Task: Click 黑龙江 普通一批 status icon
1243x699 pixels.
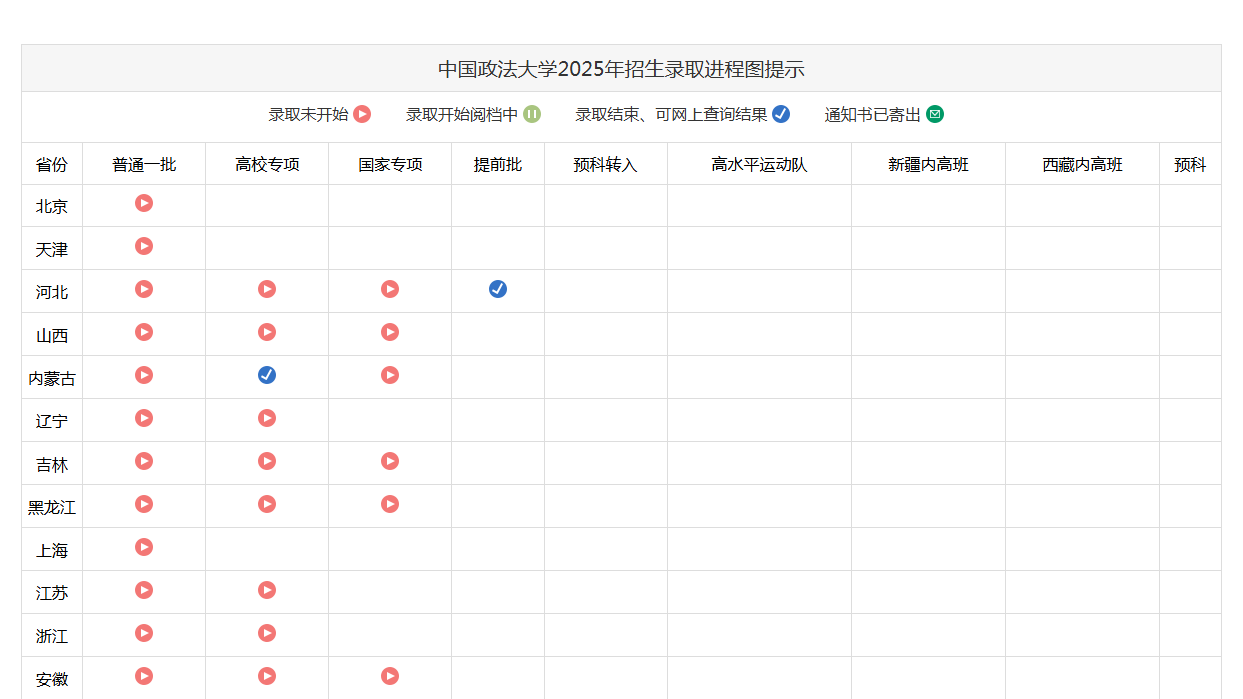Action: click(x=144, y=504)
